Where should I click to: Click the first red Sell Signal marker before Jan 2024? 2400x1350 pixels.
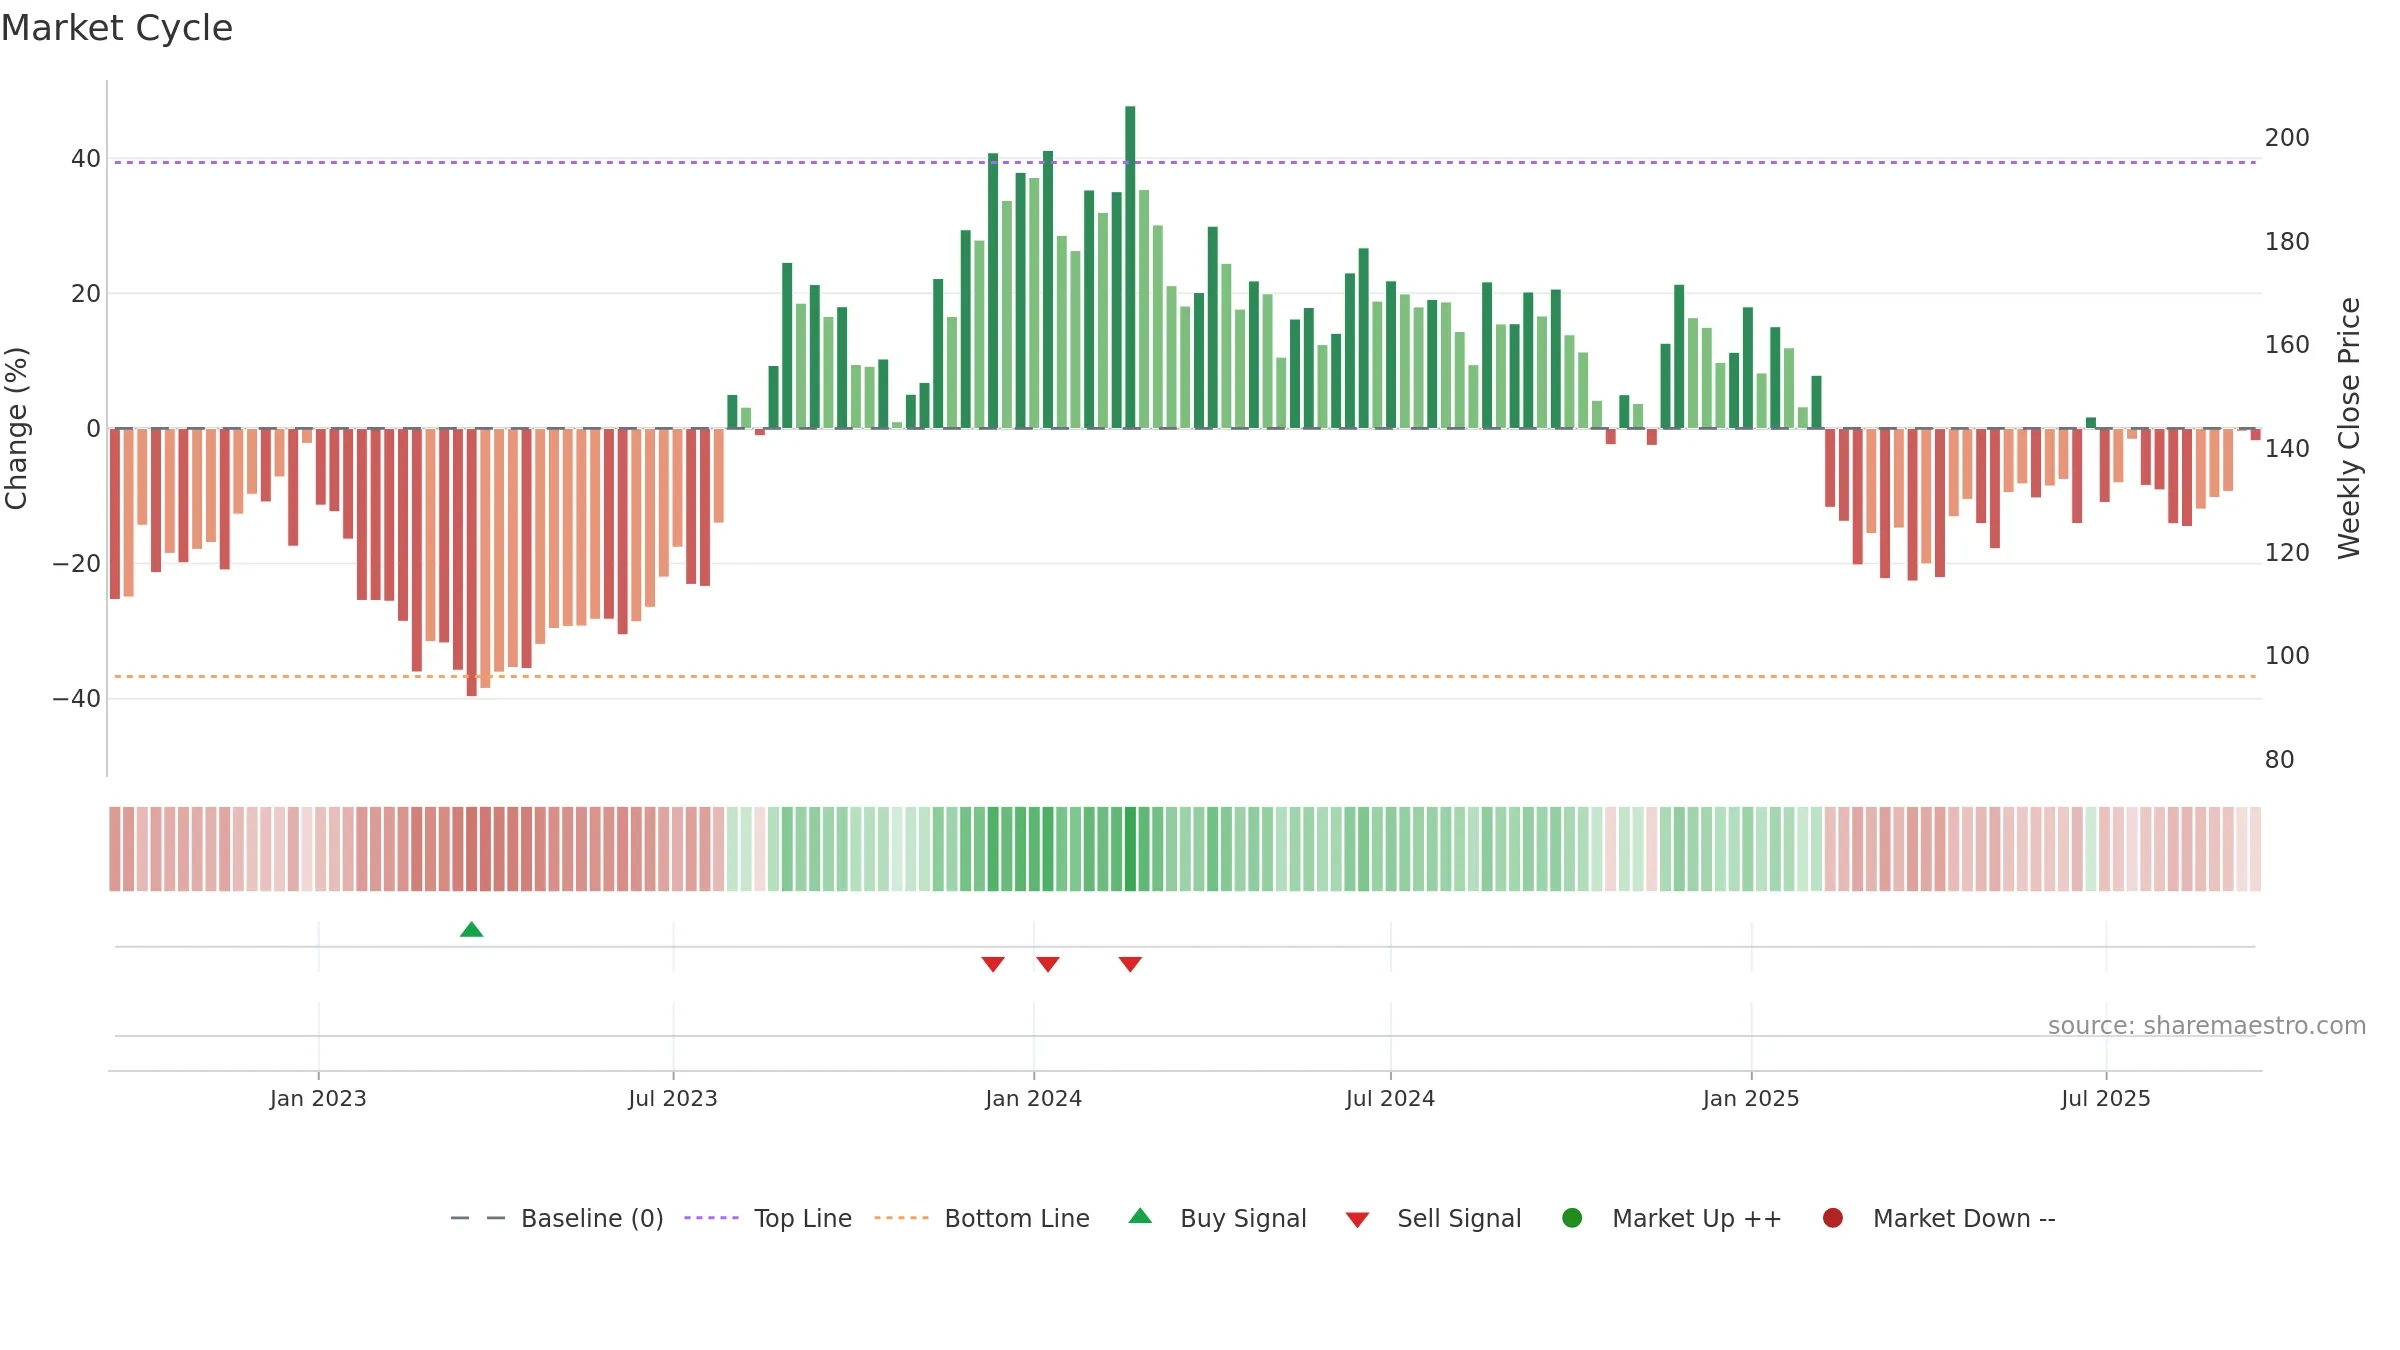[x=993, y=964]
